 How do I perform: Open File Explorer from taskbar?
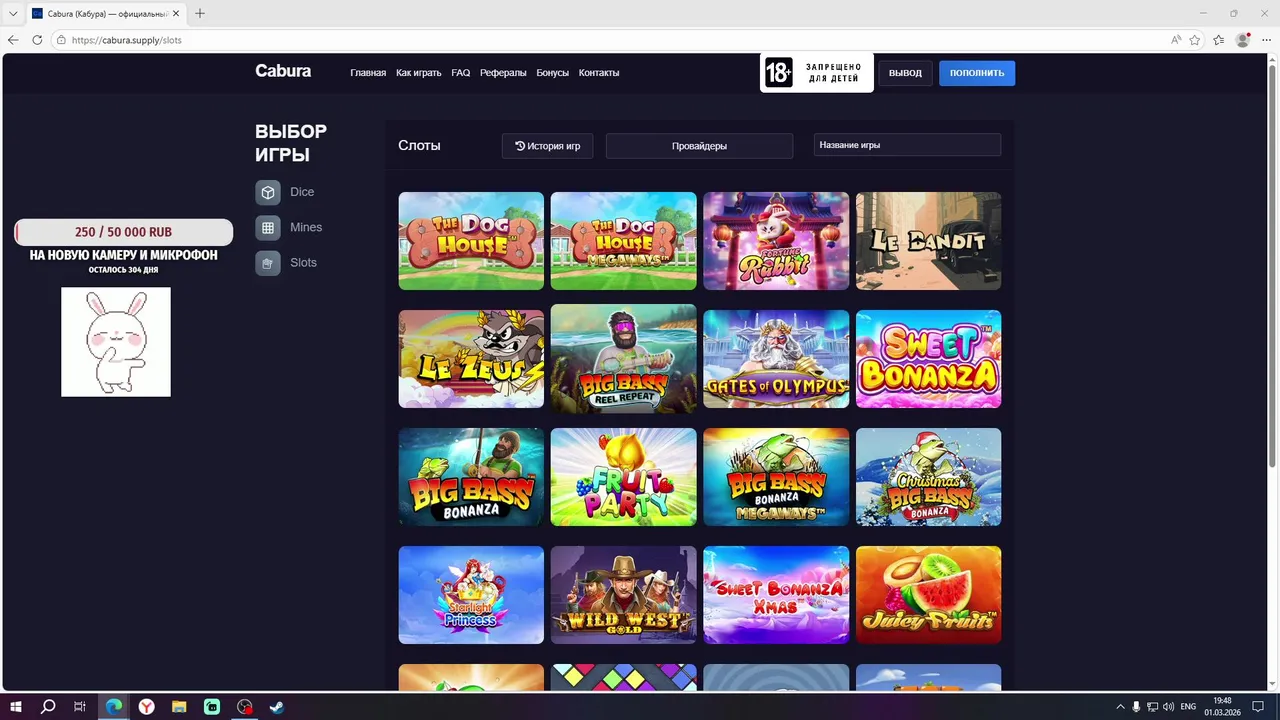(x=179, y=706)
